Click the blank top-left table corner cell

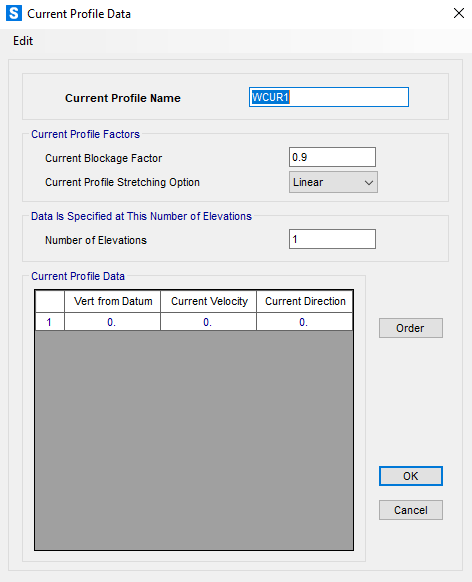point(50,301)
